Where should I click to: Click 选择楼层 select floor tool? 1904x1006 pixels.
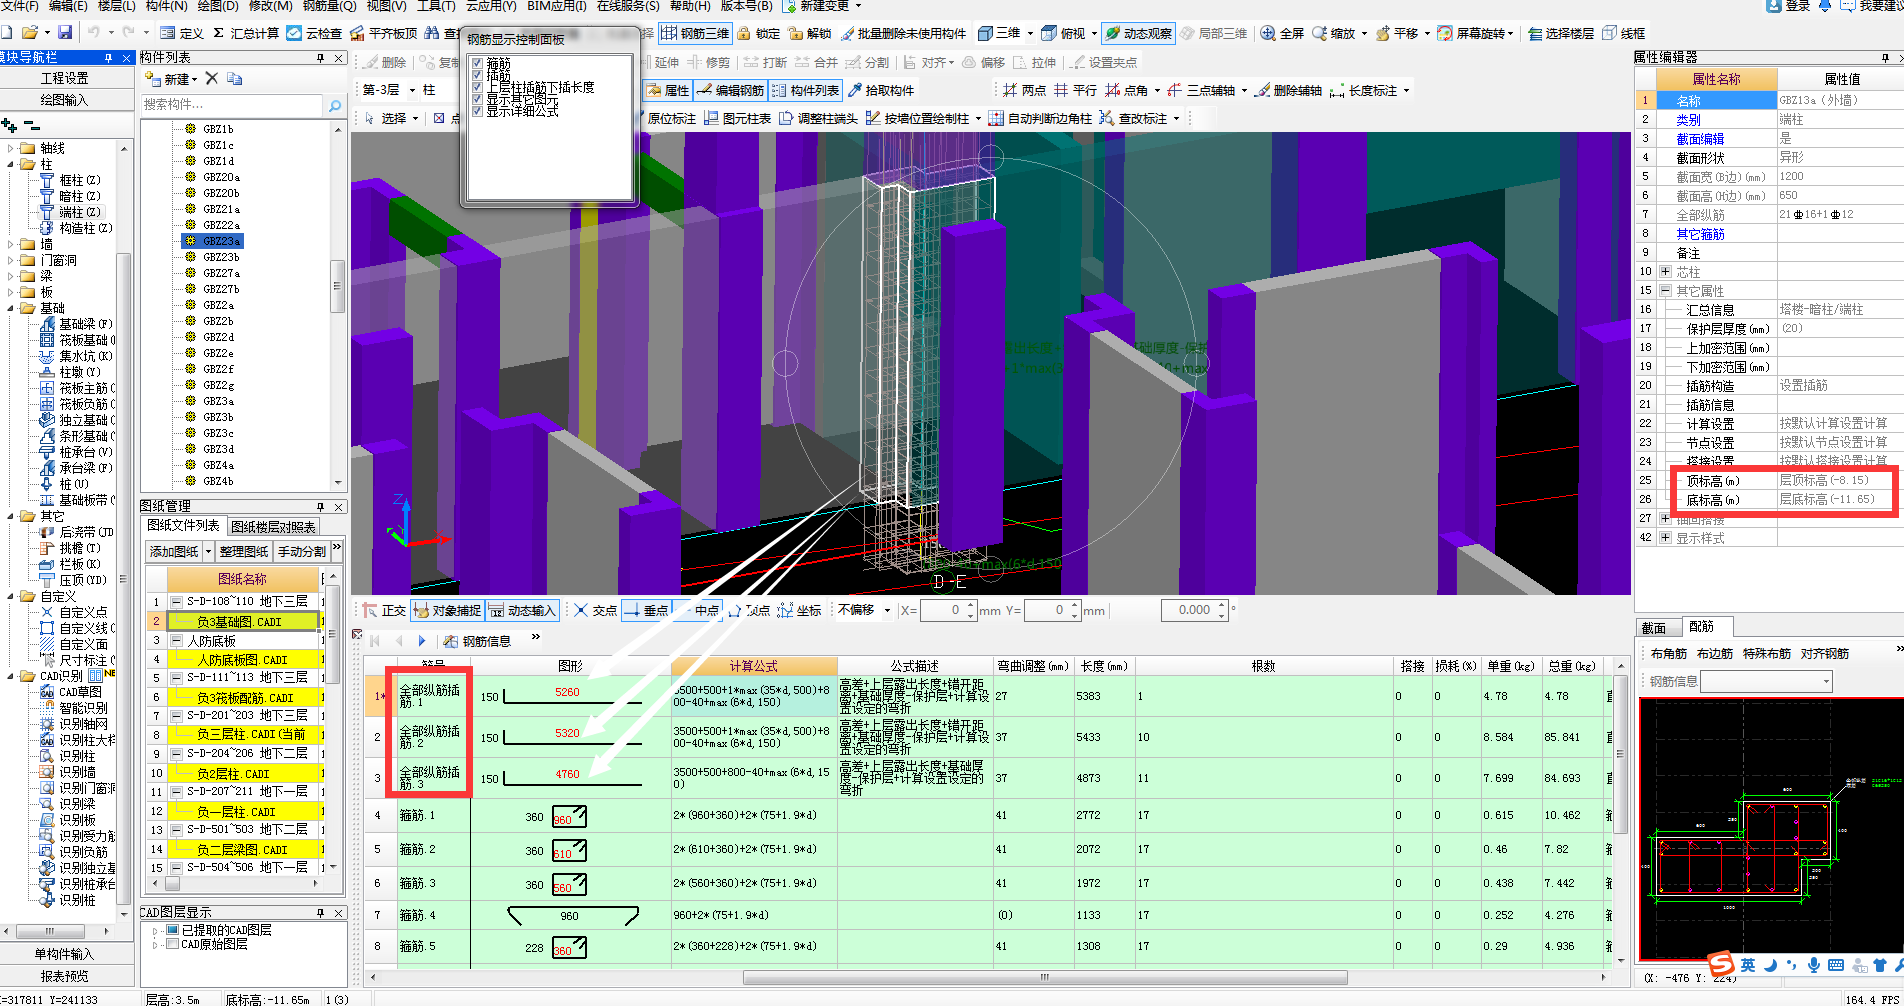click(x=1561, y=33)
